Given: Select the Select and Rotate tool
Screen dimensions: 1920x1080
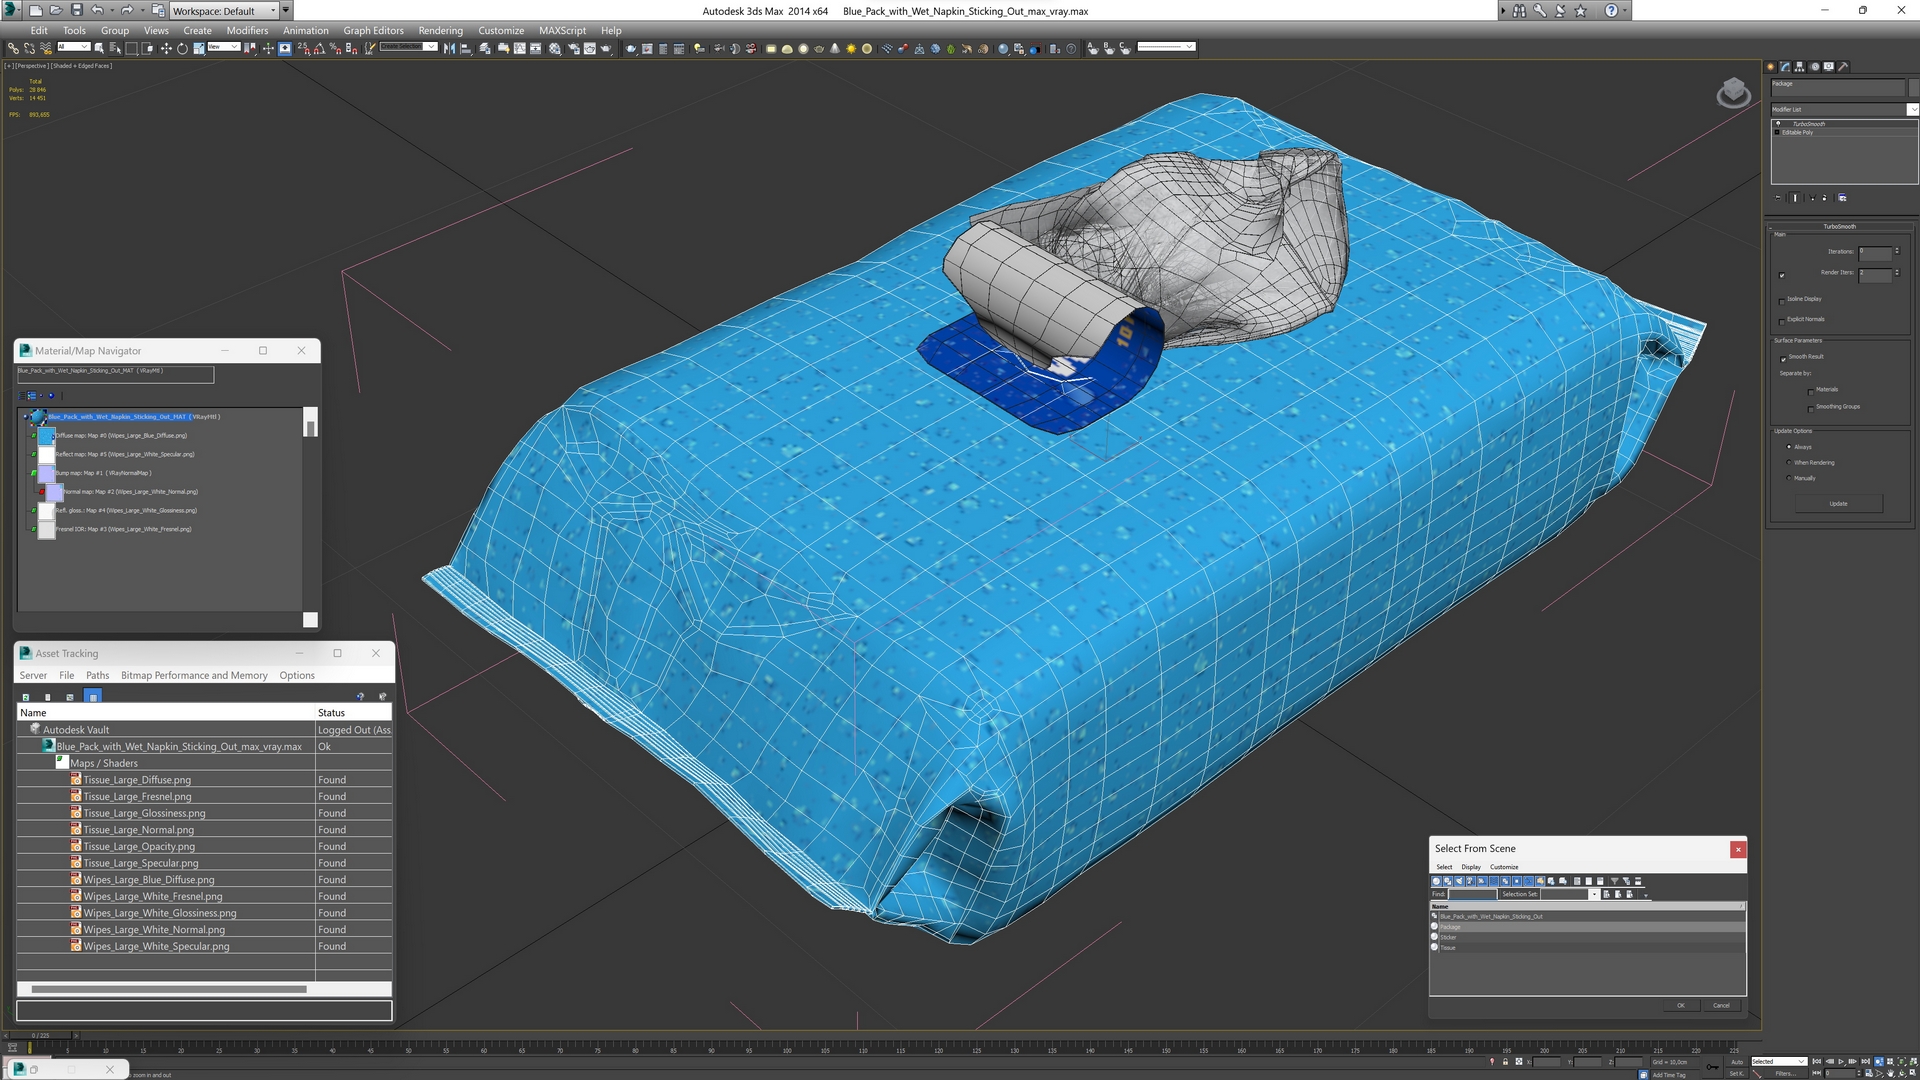Looking at the screenshot, I should [182, 48].
